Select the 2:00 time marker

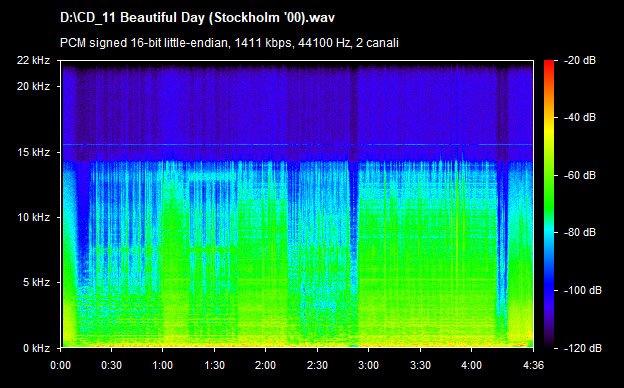pos(265,365)
